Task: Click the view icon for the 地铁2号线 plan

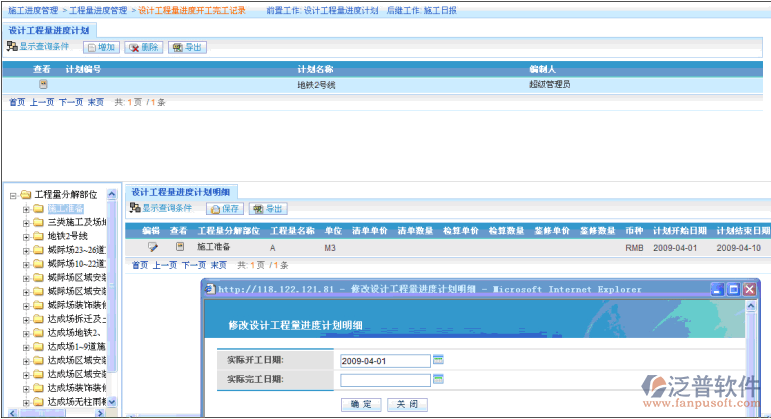Action: click(x=43, y=85)
